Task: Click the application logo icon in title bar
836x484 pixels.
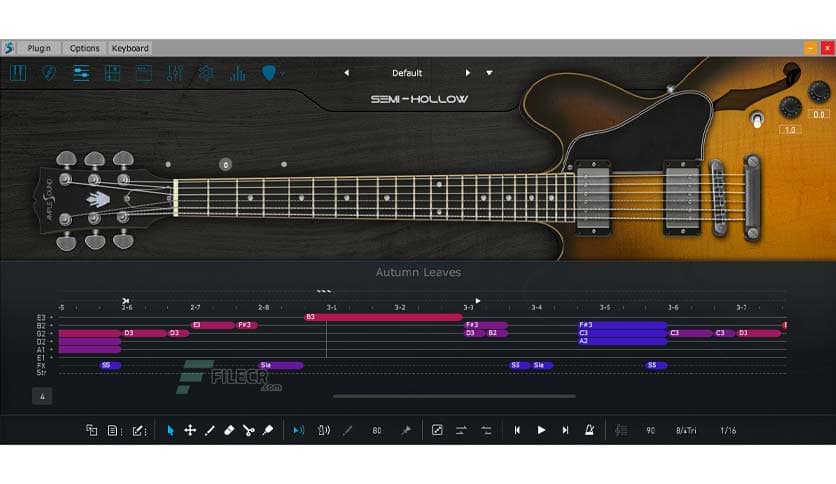Action: coord(9,48)
